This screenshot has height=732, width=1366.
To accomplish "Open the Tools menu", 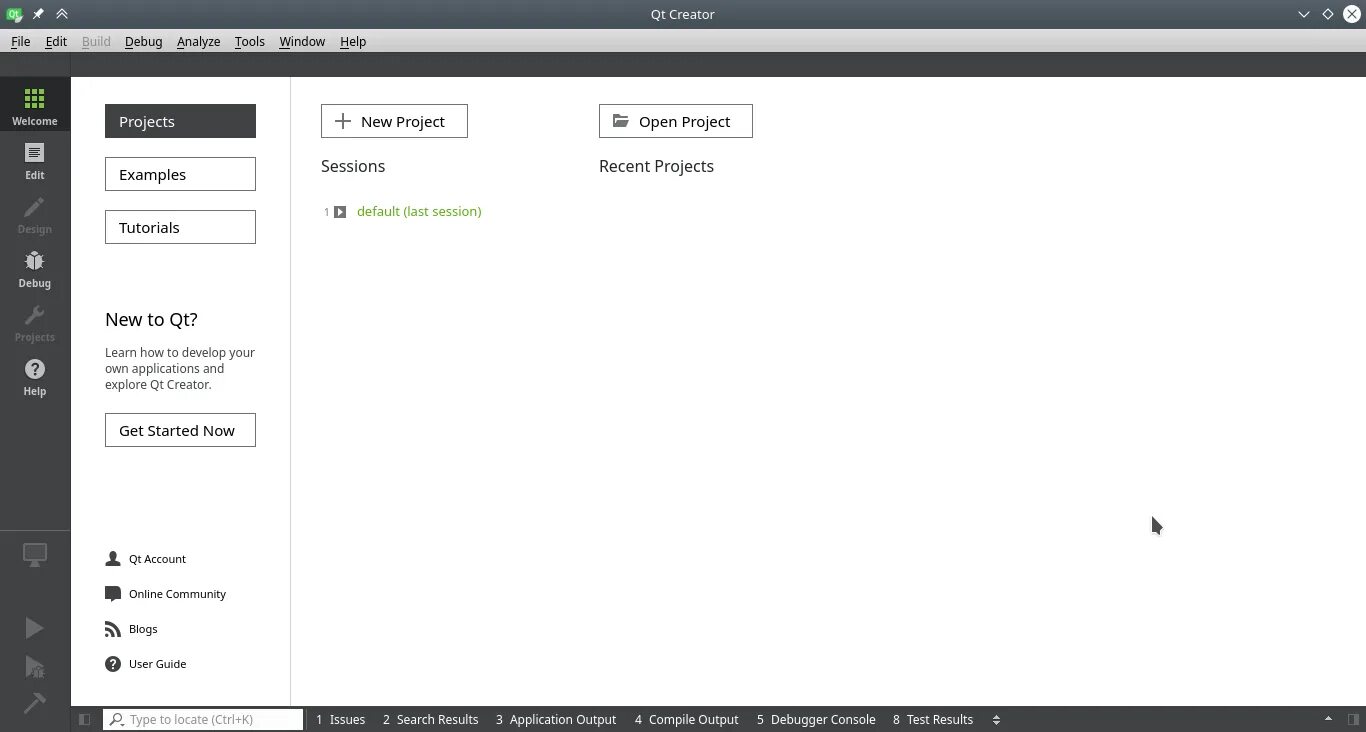I will (x=249, y=41).
